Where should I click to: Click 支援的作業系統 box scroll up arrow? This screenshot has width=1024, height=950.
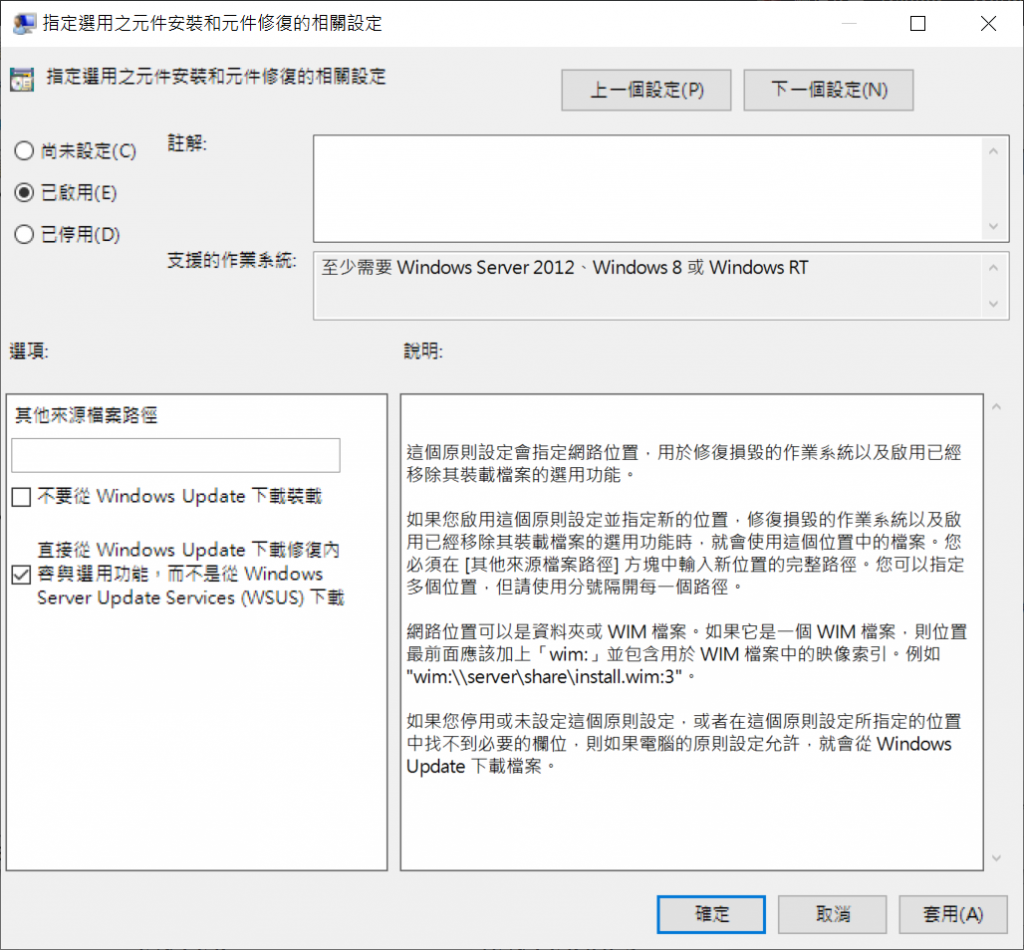993,268
